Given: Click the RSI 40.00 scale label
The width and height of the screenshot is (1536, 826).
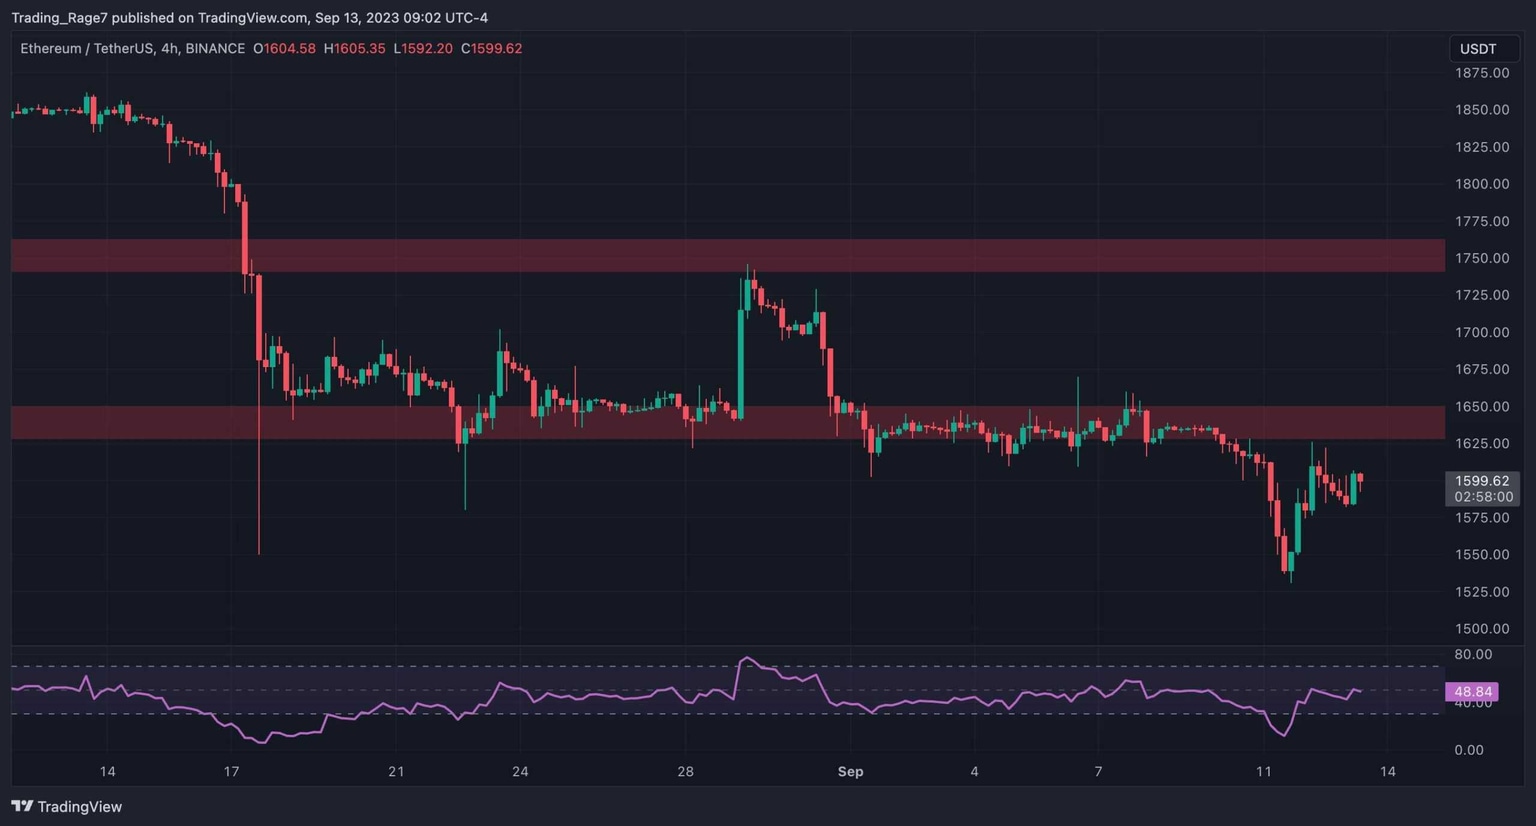Looking at the screenshot, I should (1473, 703).
